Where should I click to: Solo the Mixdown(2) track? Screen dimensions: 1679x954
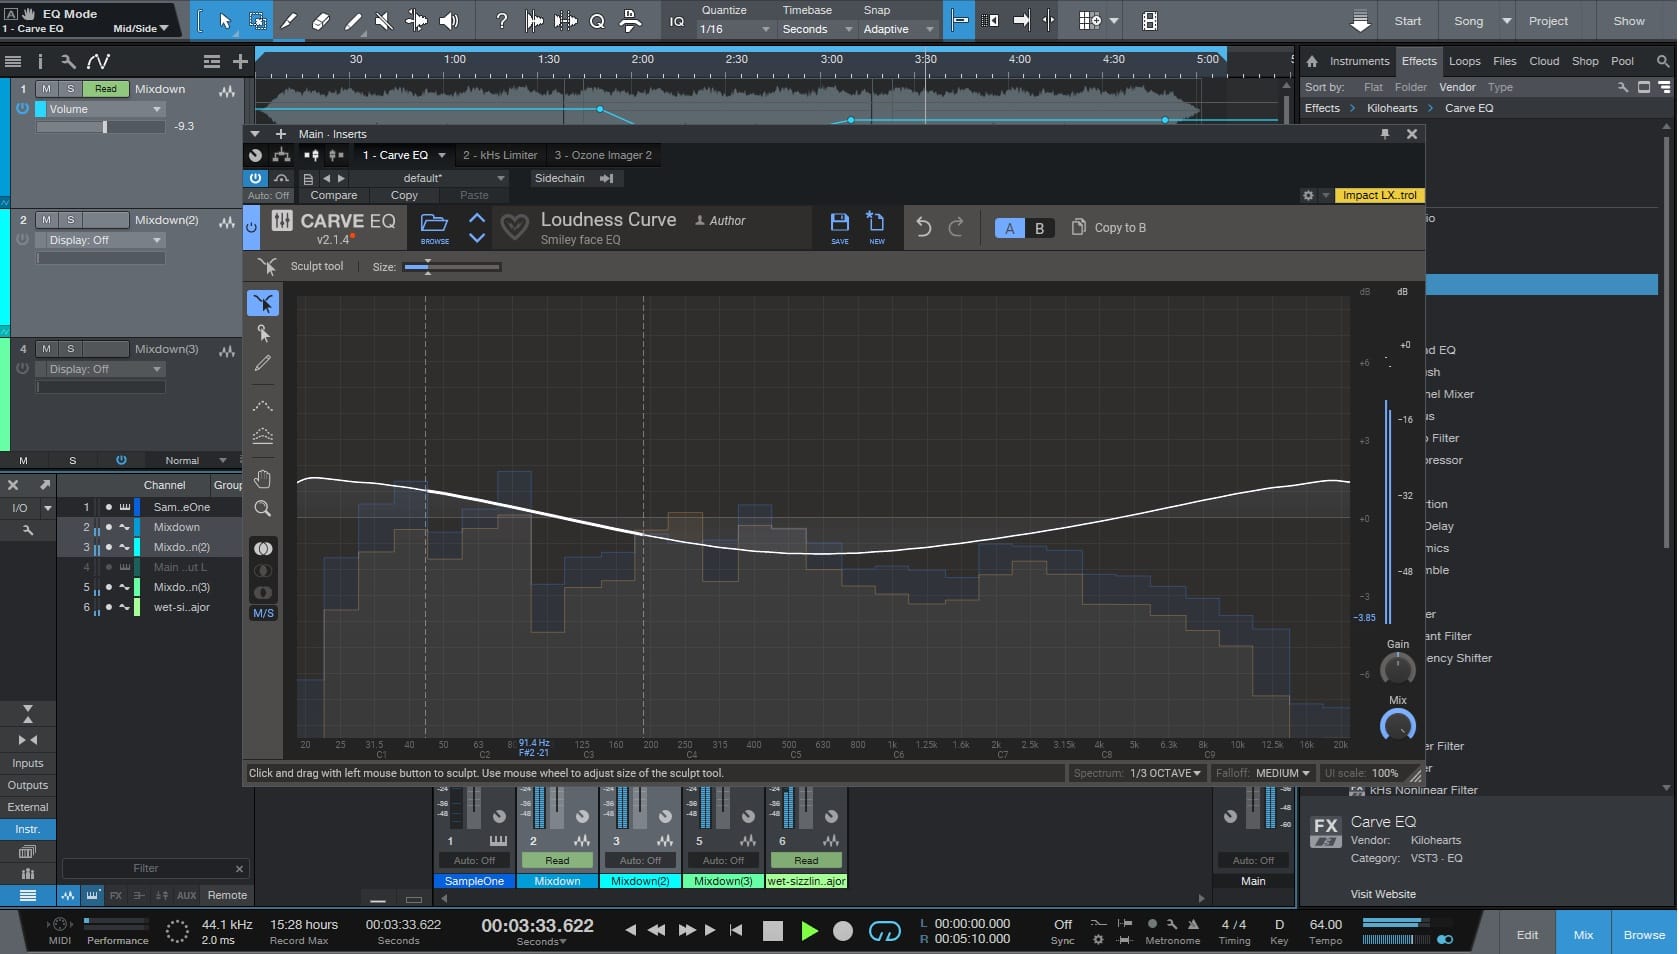pyautogui.click(x=70, y=220)
